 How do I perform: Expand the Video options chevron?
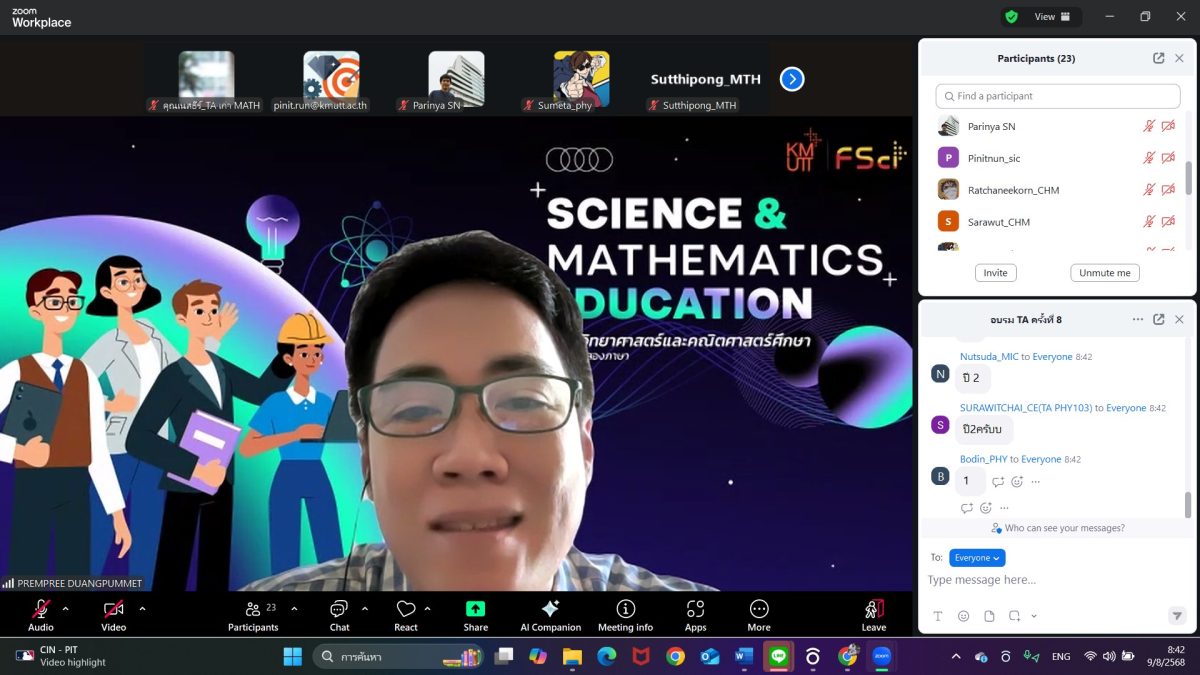142,608
